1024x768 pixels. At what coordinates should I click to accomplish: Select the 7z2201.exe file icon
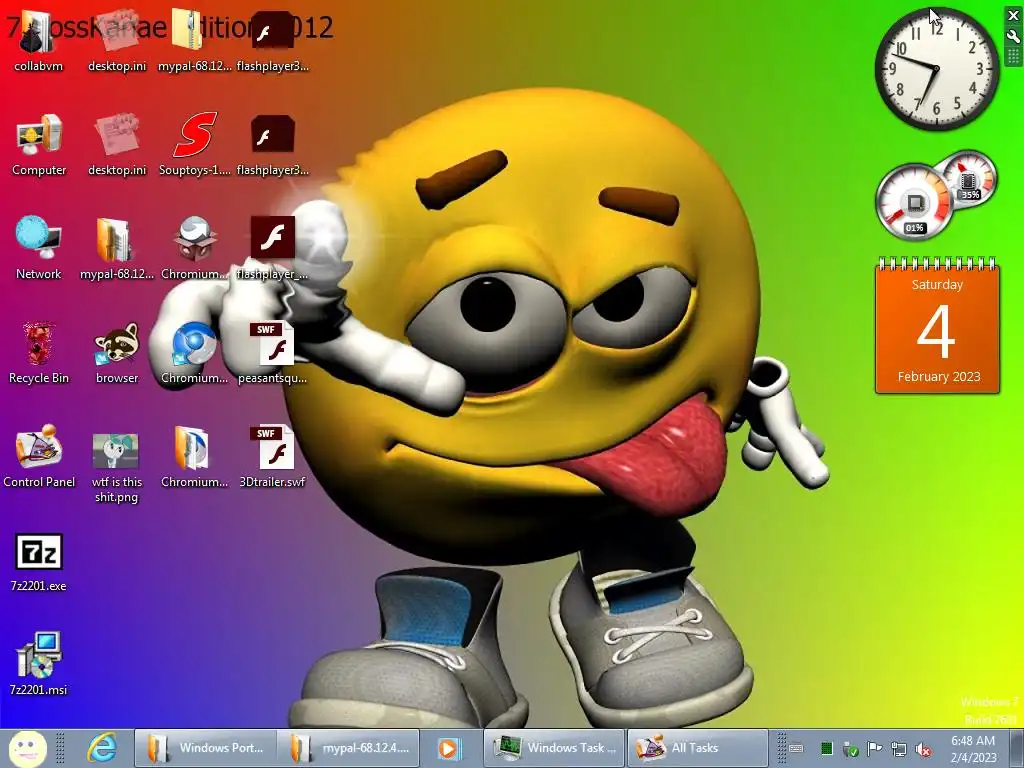(x=39, y=562)
